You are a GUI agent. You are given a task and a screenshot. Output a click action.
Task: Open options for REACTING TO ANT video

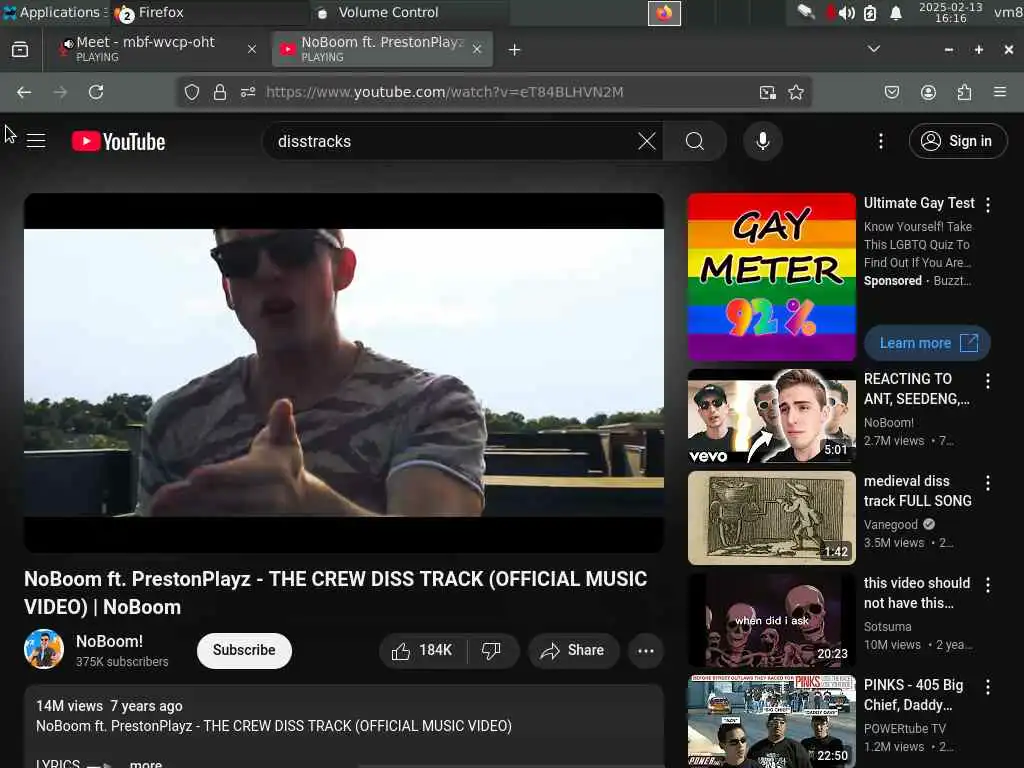coord(988,381)
